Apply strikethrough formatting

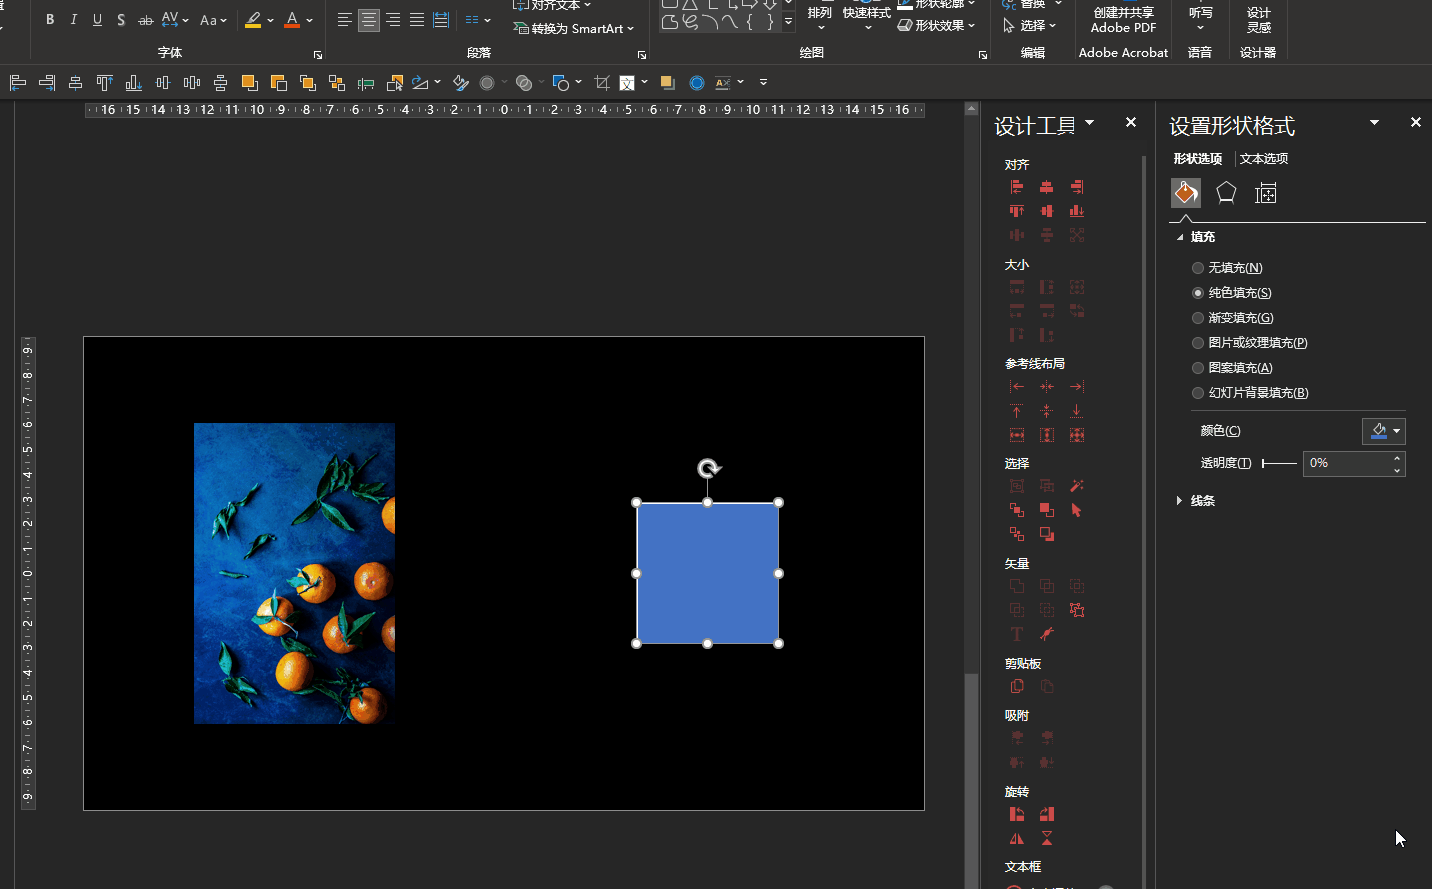[x=145, y=20]
